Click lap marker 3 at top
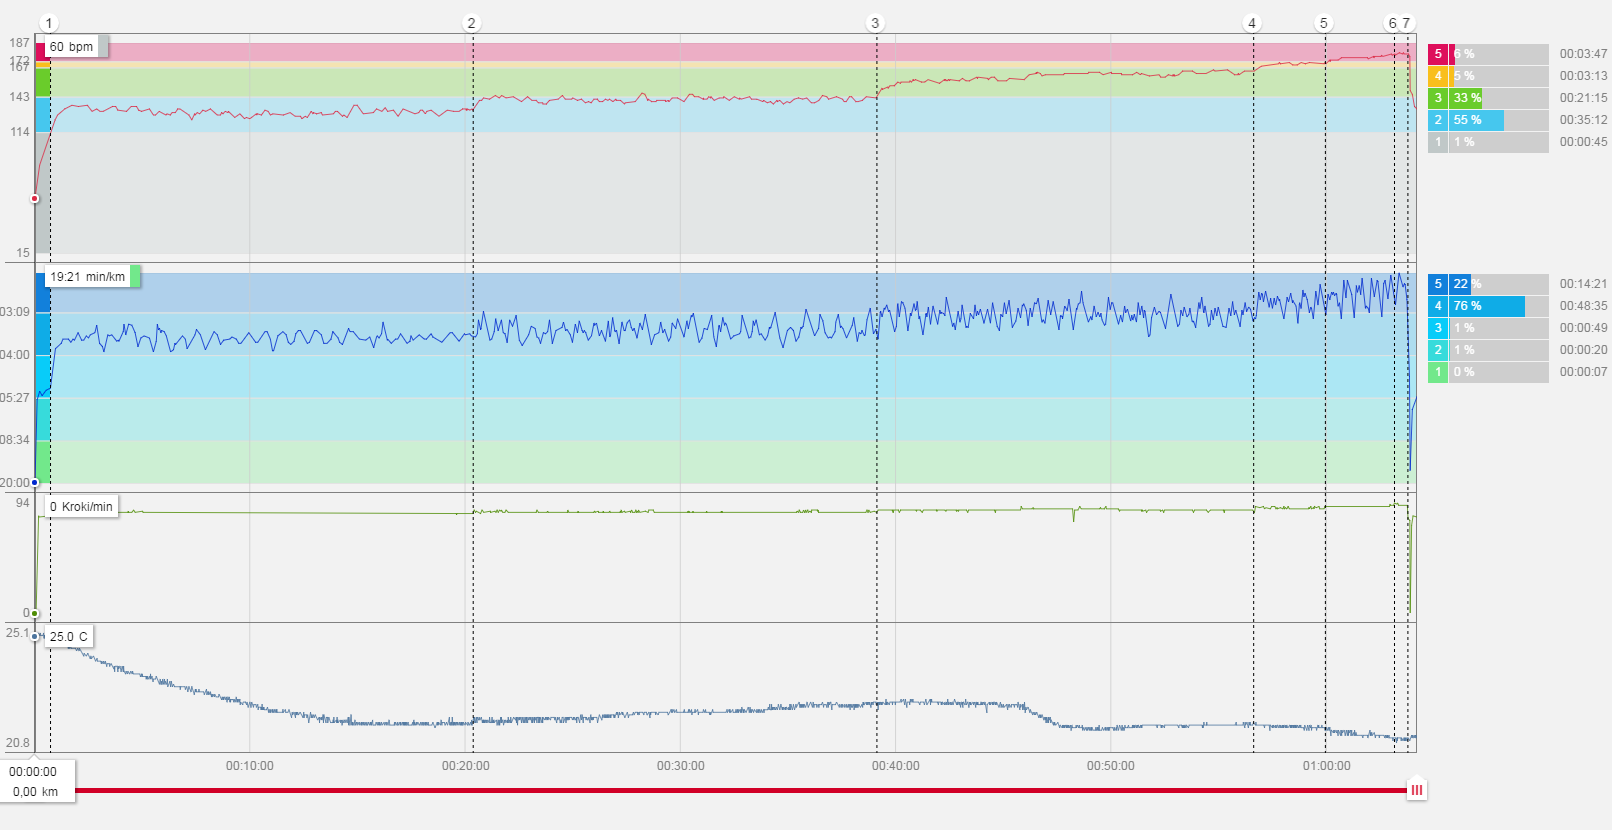 pyautogui.click(x=875, y=23)
